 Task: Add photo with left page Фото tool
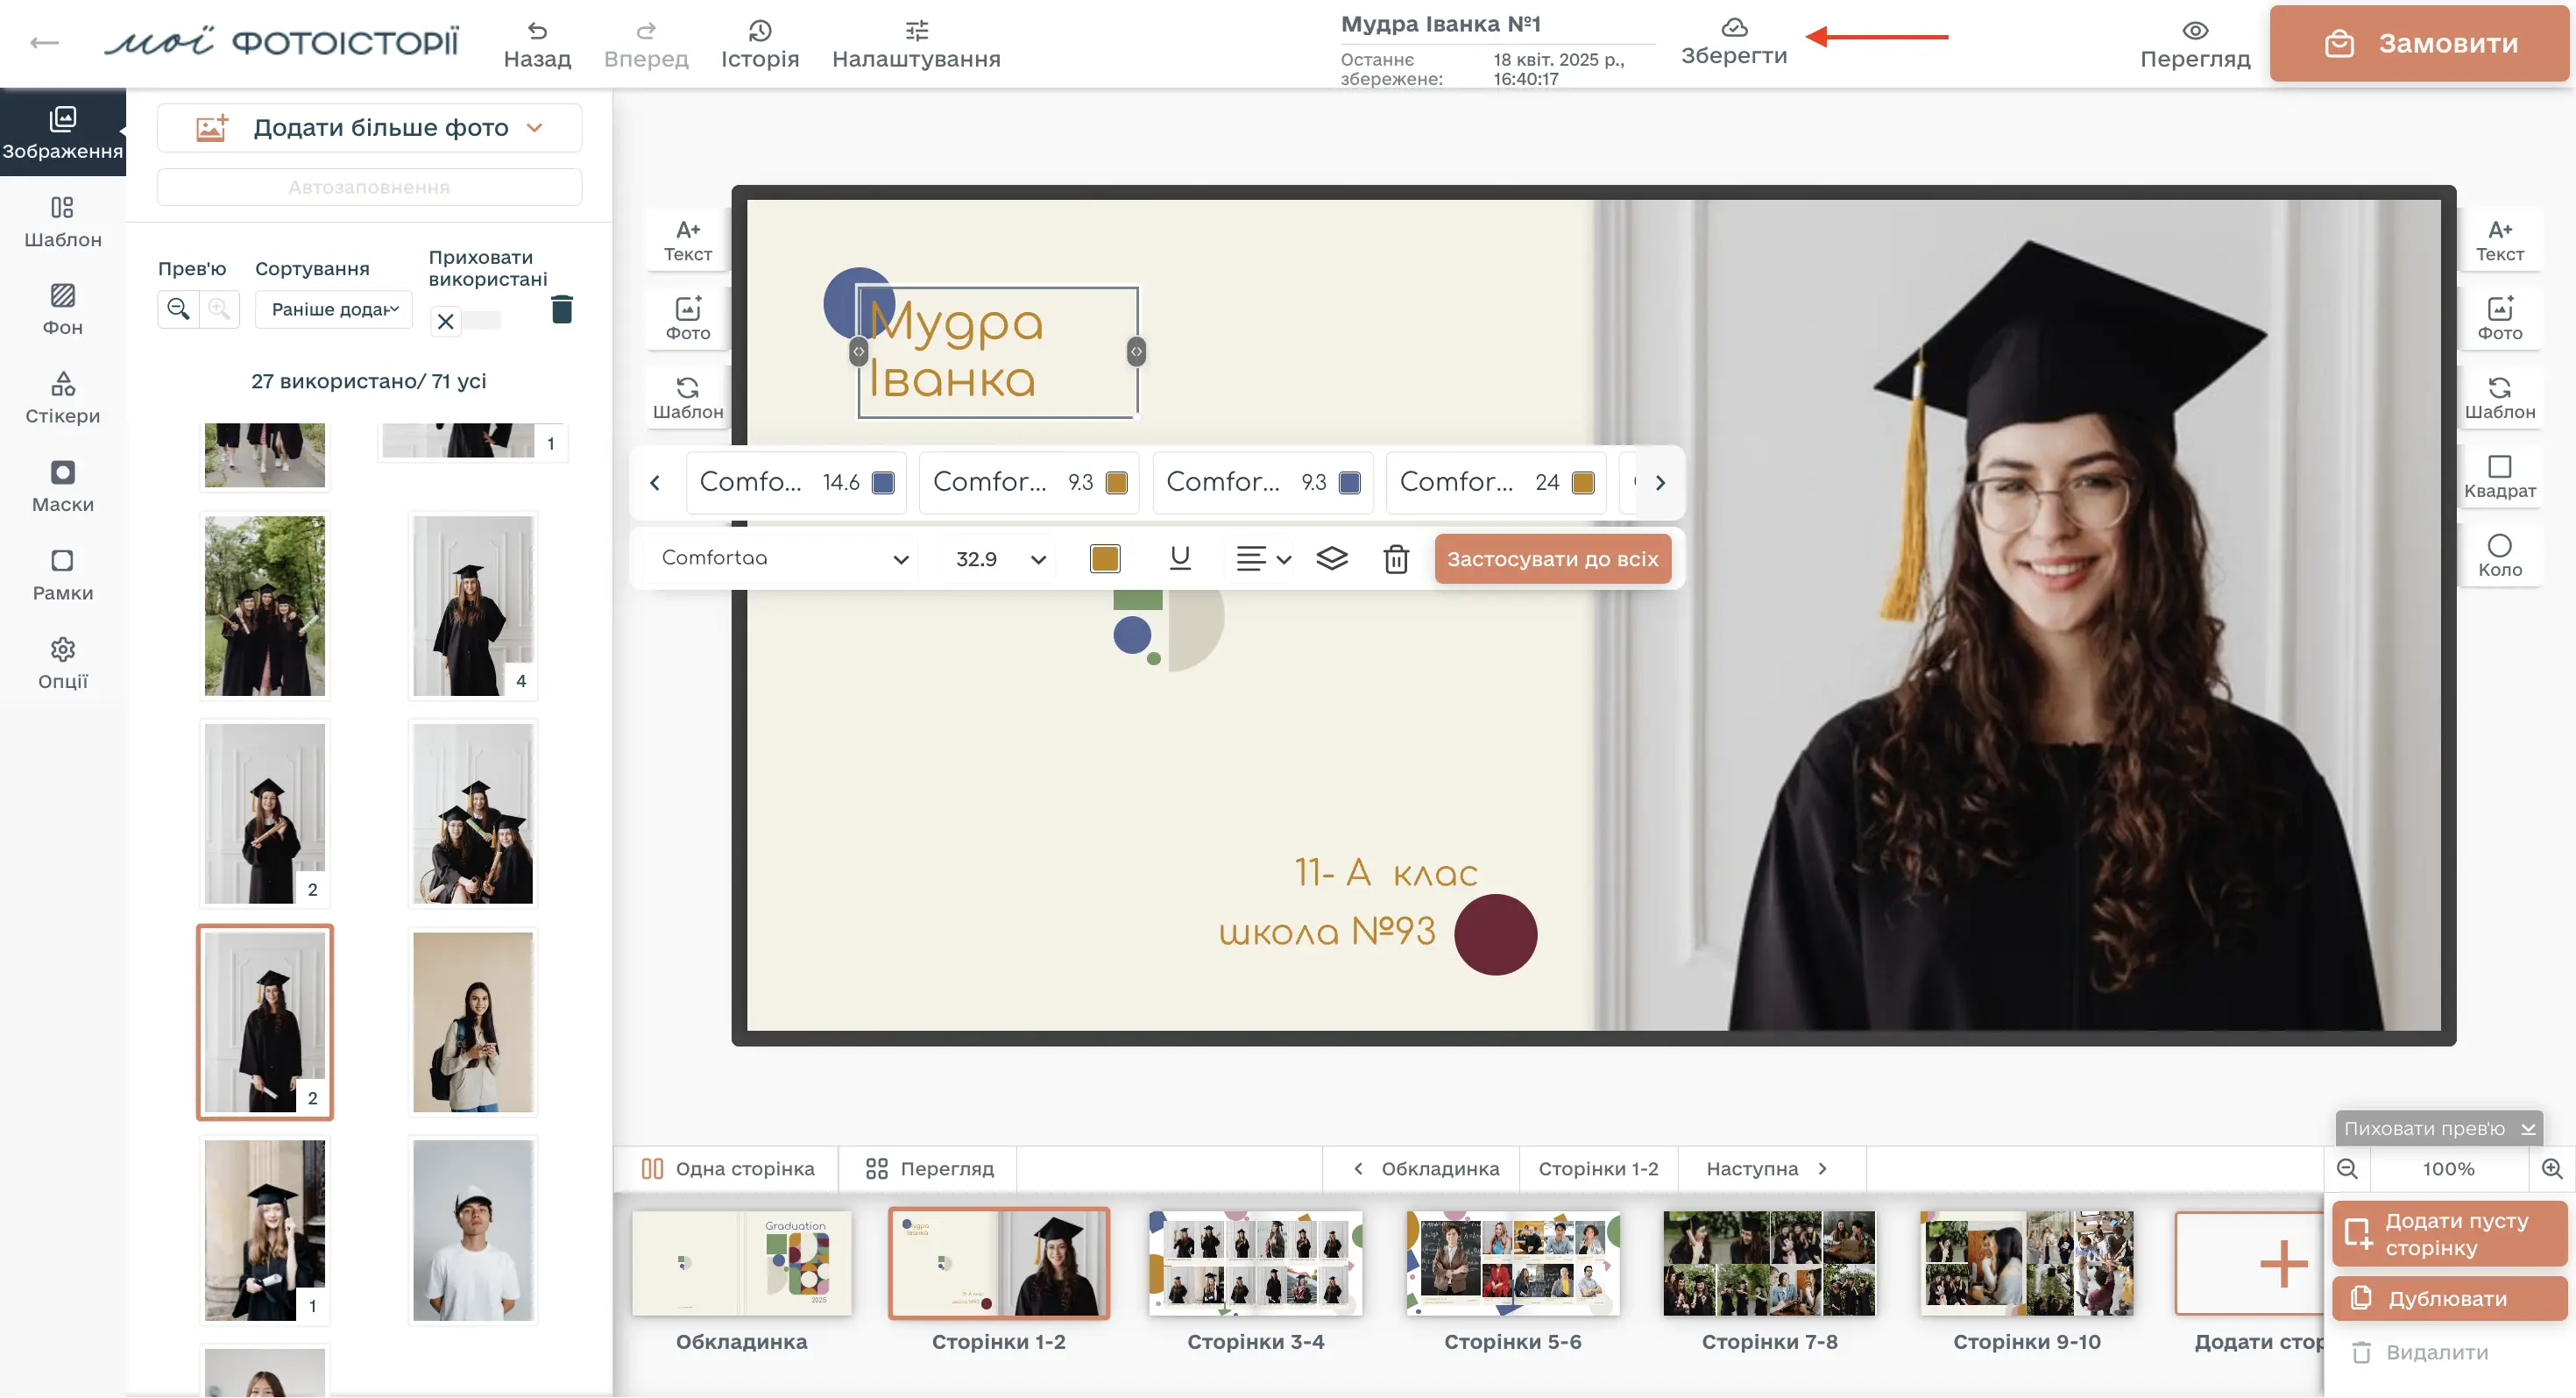[688, 319]
